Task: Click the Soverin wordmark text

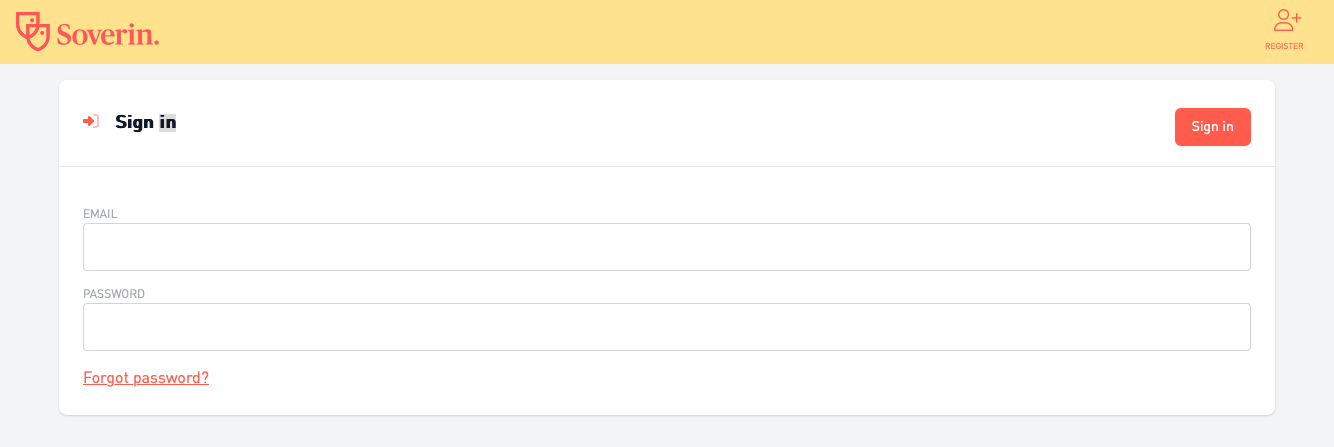Action: click(108, 34)
